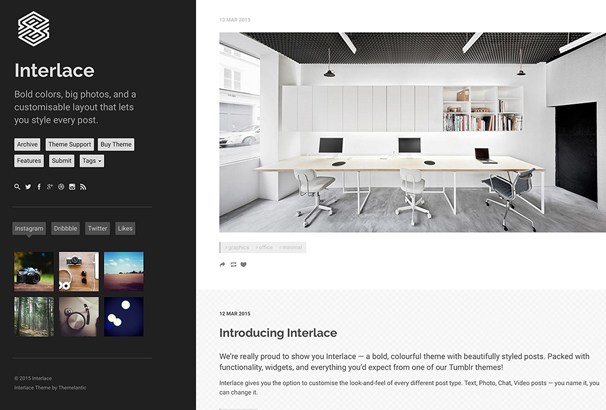Click the search magnifier icon in sidebar
Screen dimensions: 606x410
point(17,187)
